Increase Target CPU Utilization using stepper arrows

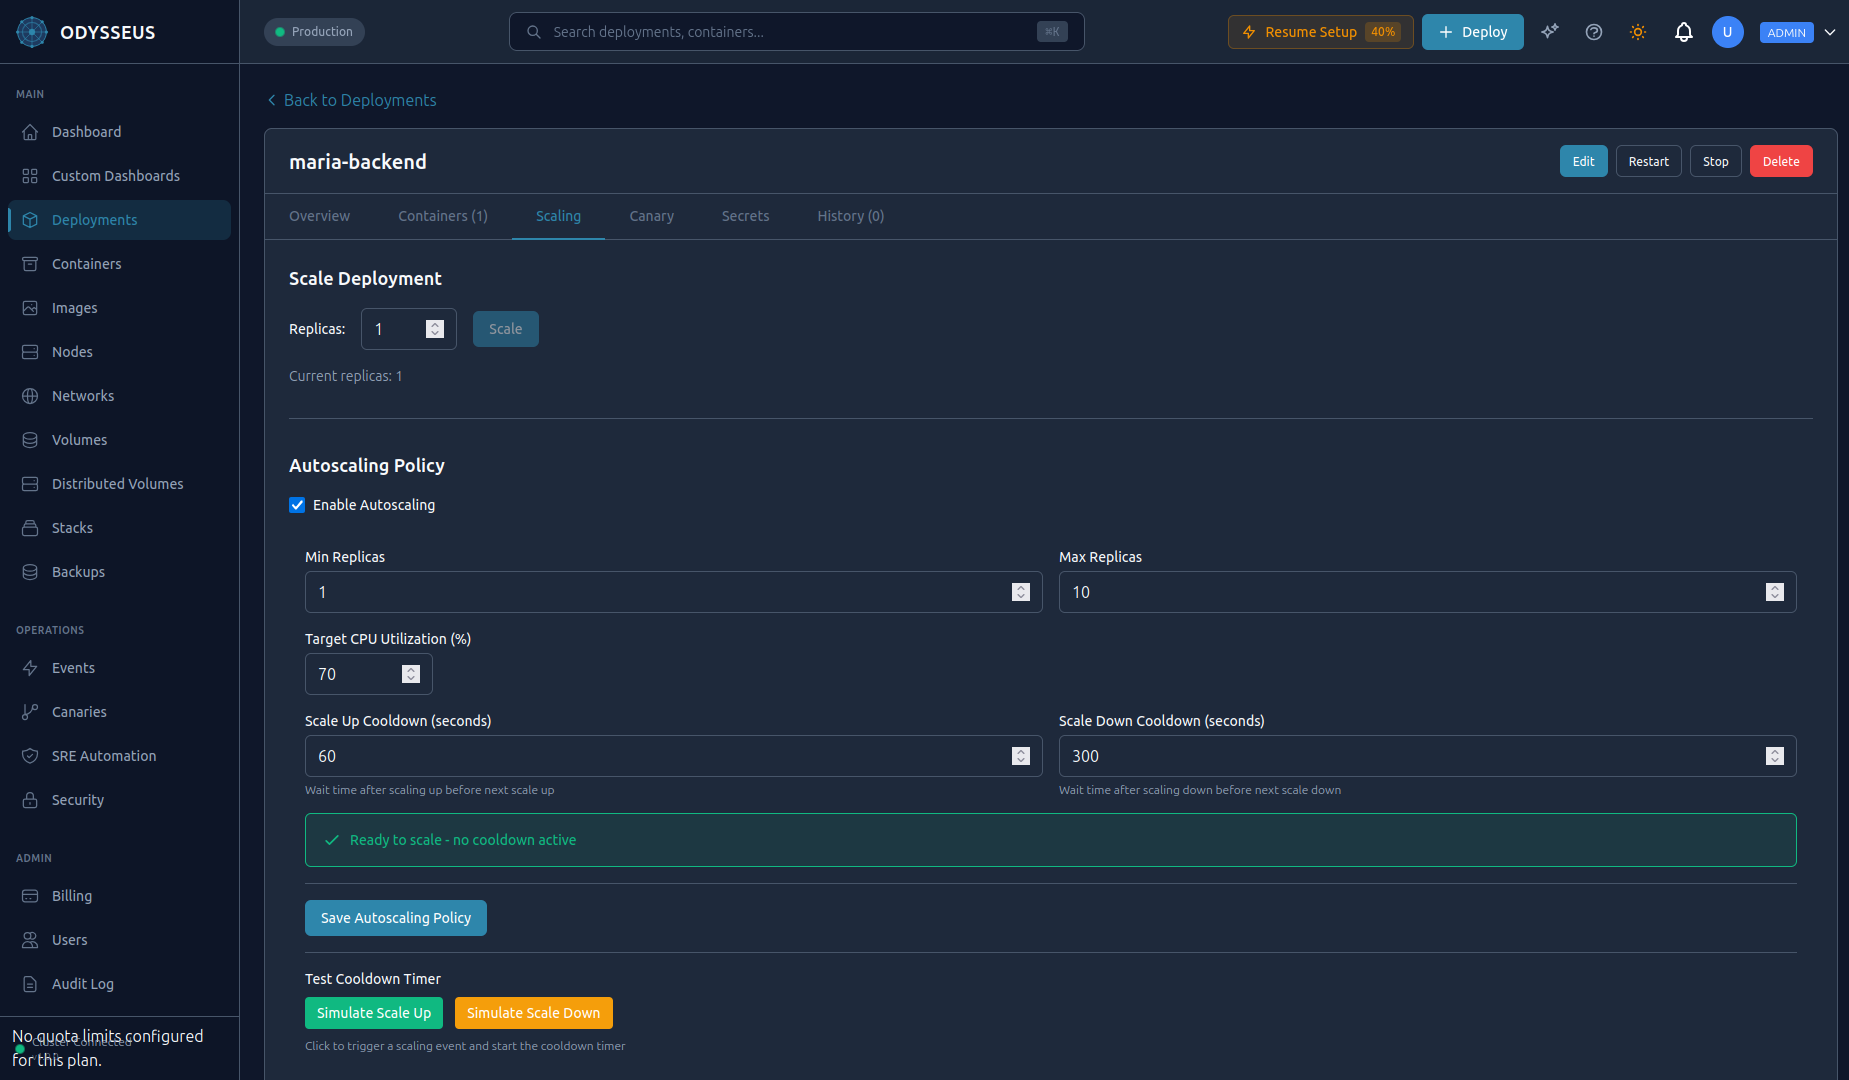point(410,669)
